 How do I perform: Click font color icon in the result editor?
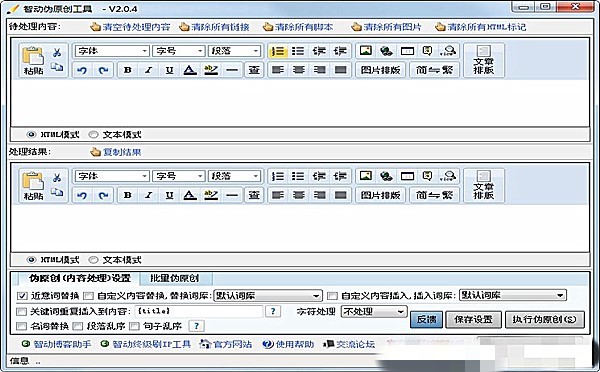click(x=190, y=195)
